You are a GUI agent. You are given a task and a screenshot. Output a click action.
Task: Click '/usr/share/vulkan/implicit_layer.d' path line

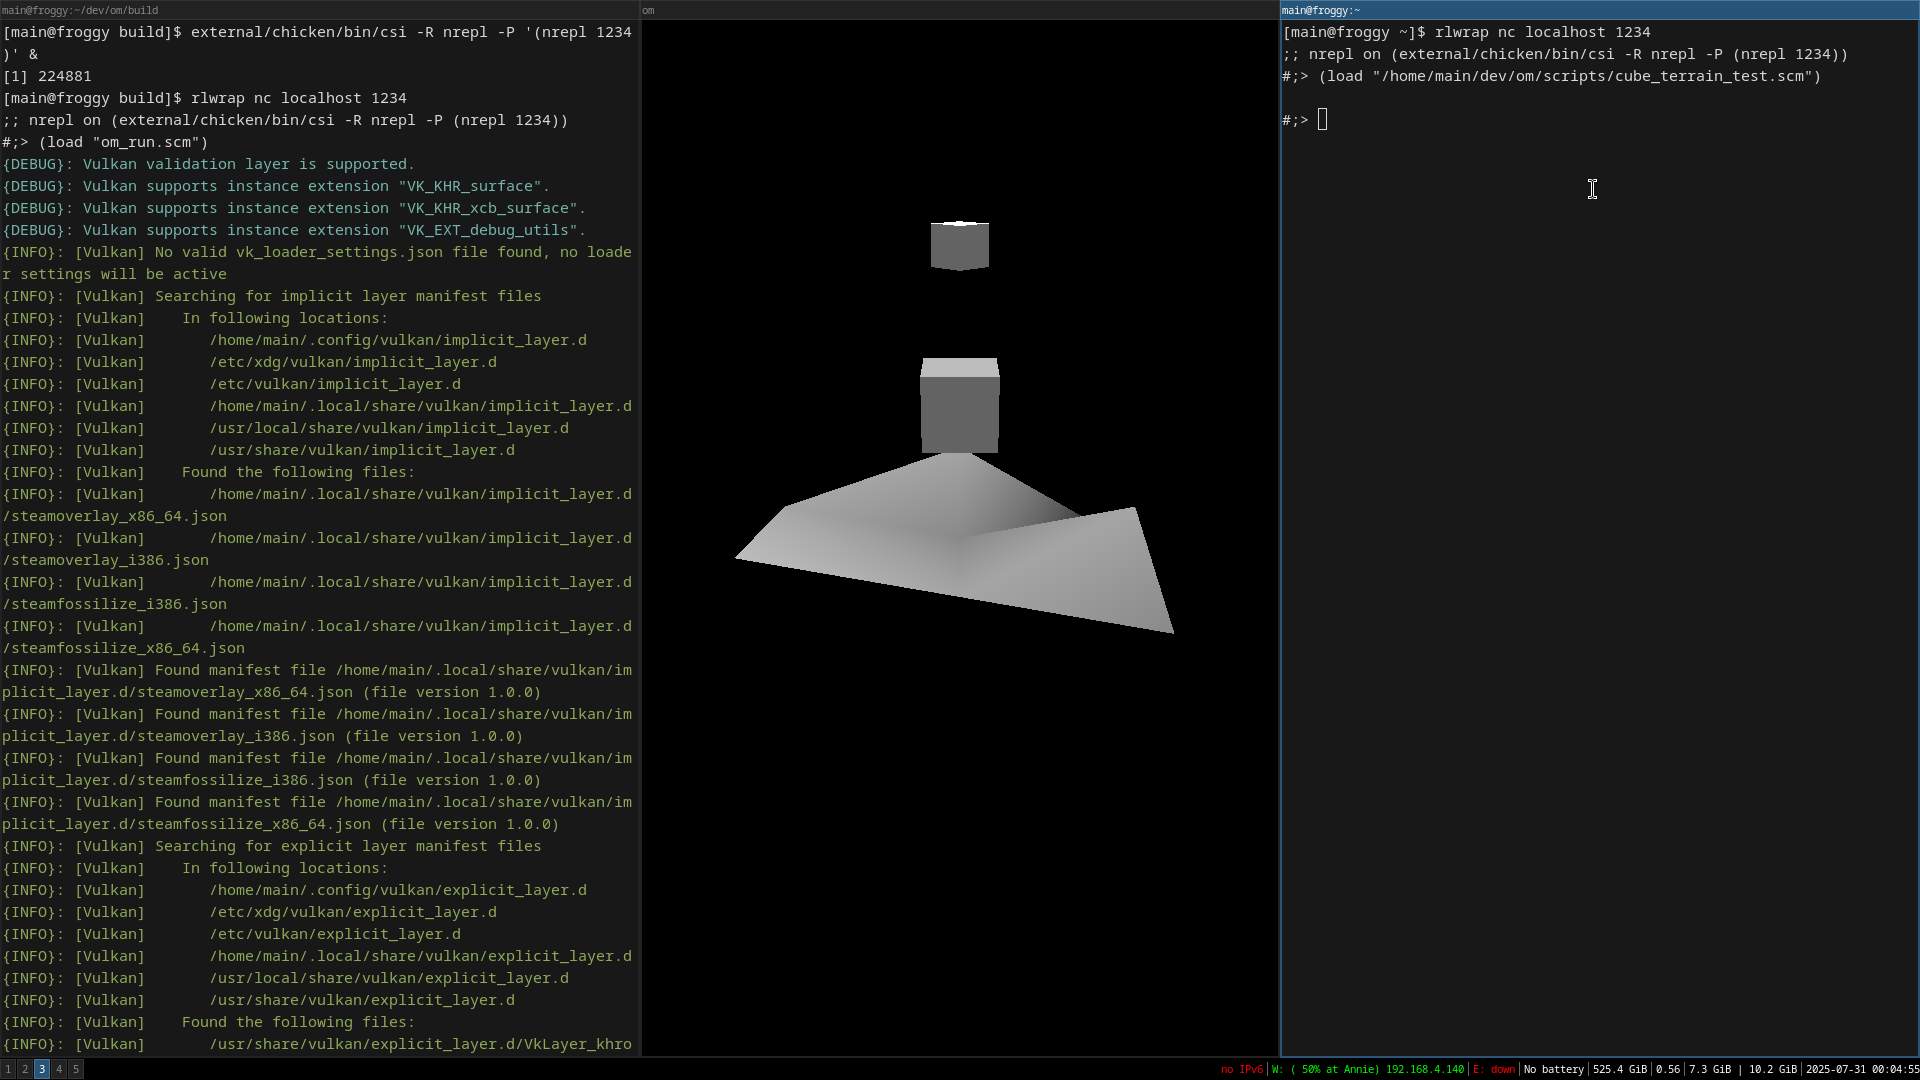coord(258,450)
